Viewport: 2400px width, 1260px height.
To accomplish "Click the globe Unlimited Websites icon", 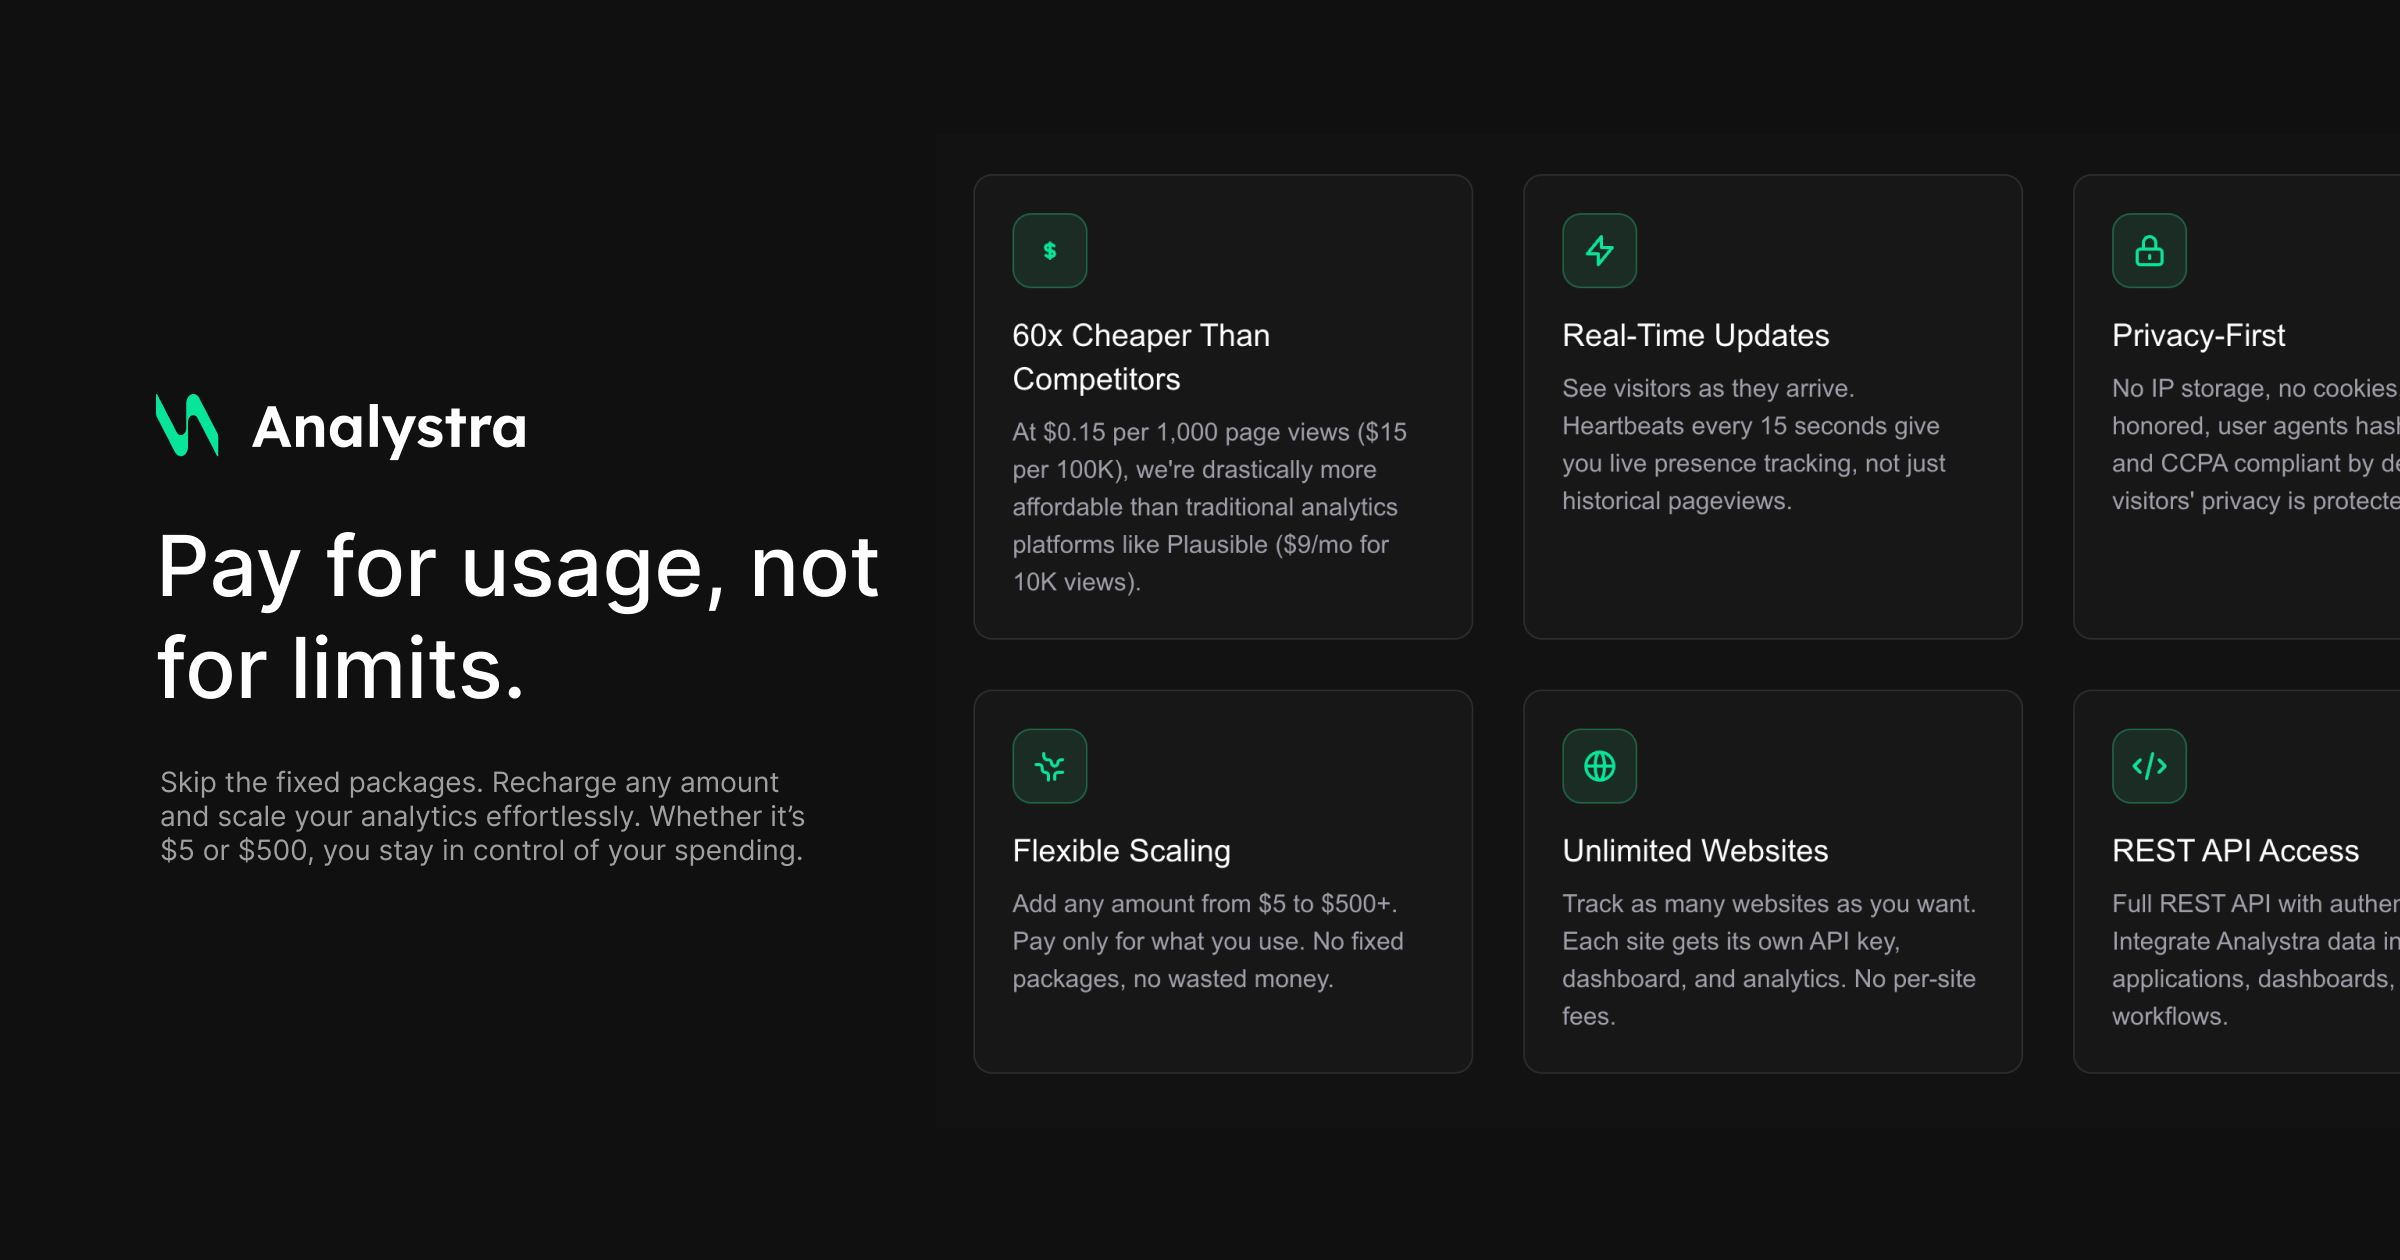I will click(x=1599, y=767).
